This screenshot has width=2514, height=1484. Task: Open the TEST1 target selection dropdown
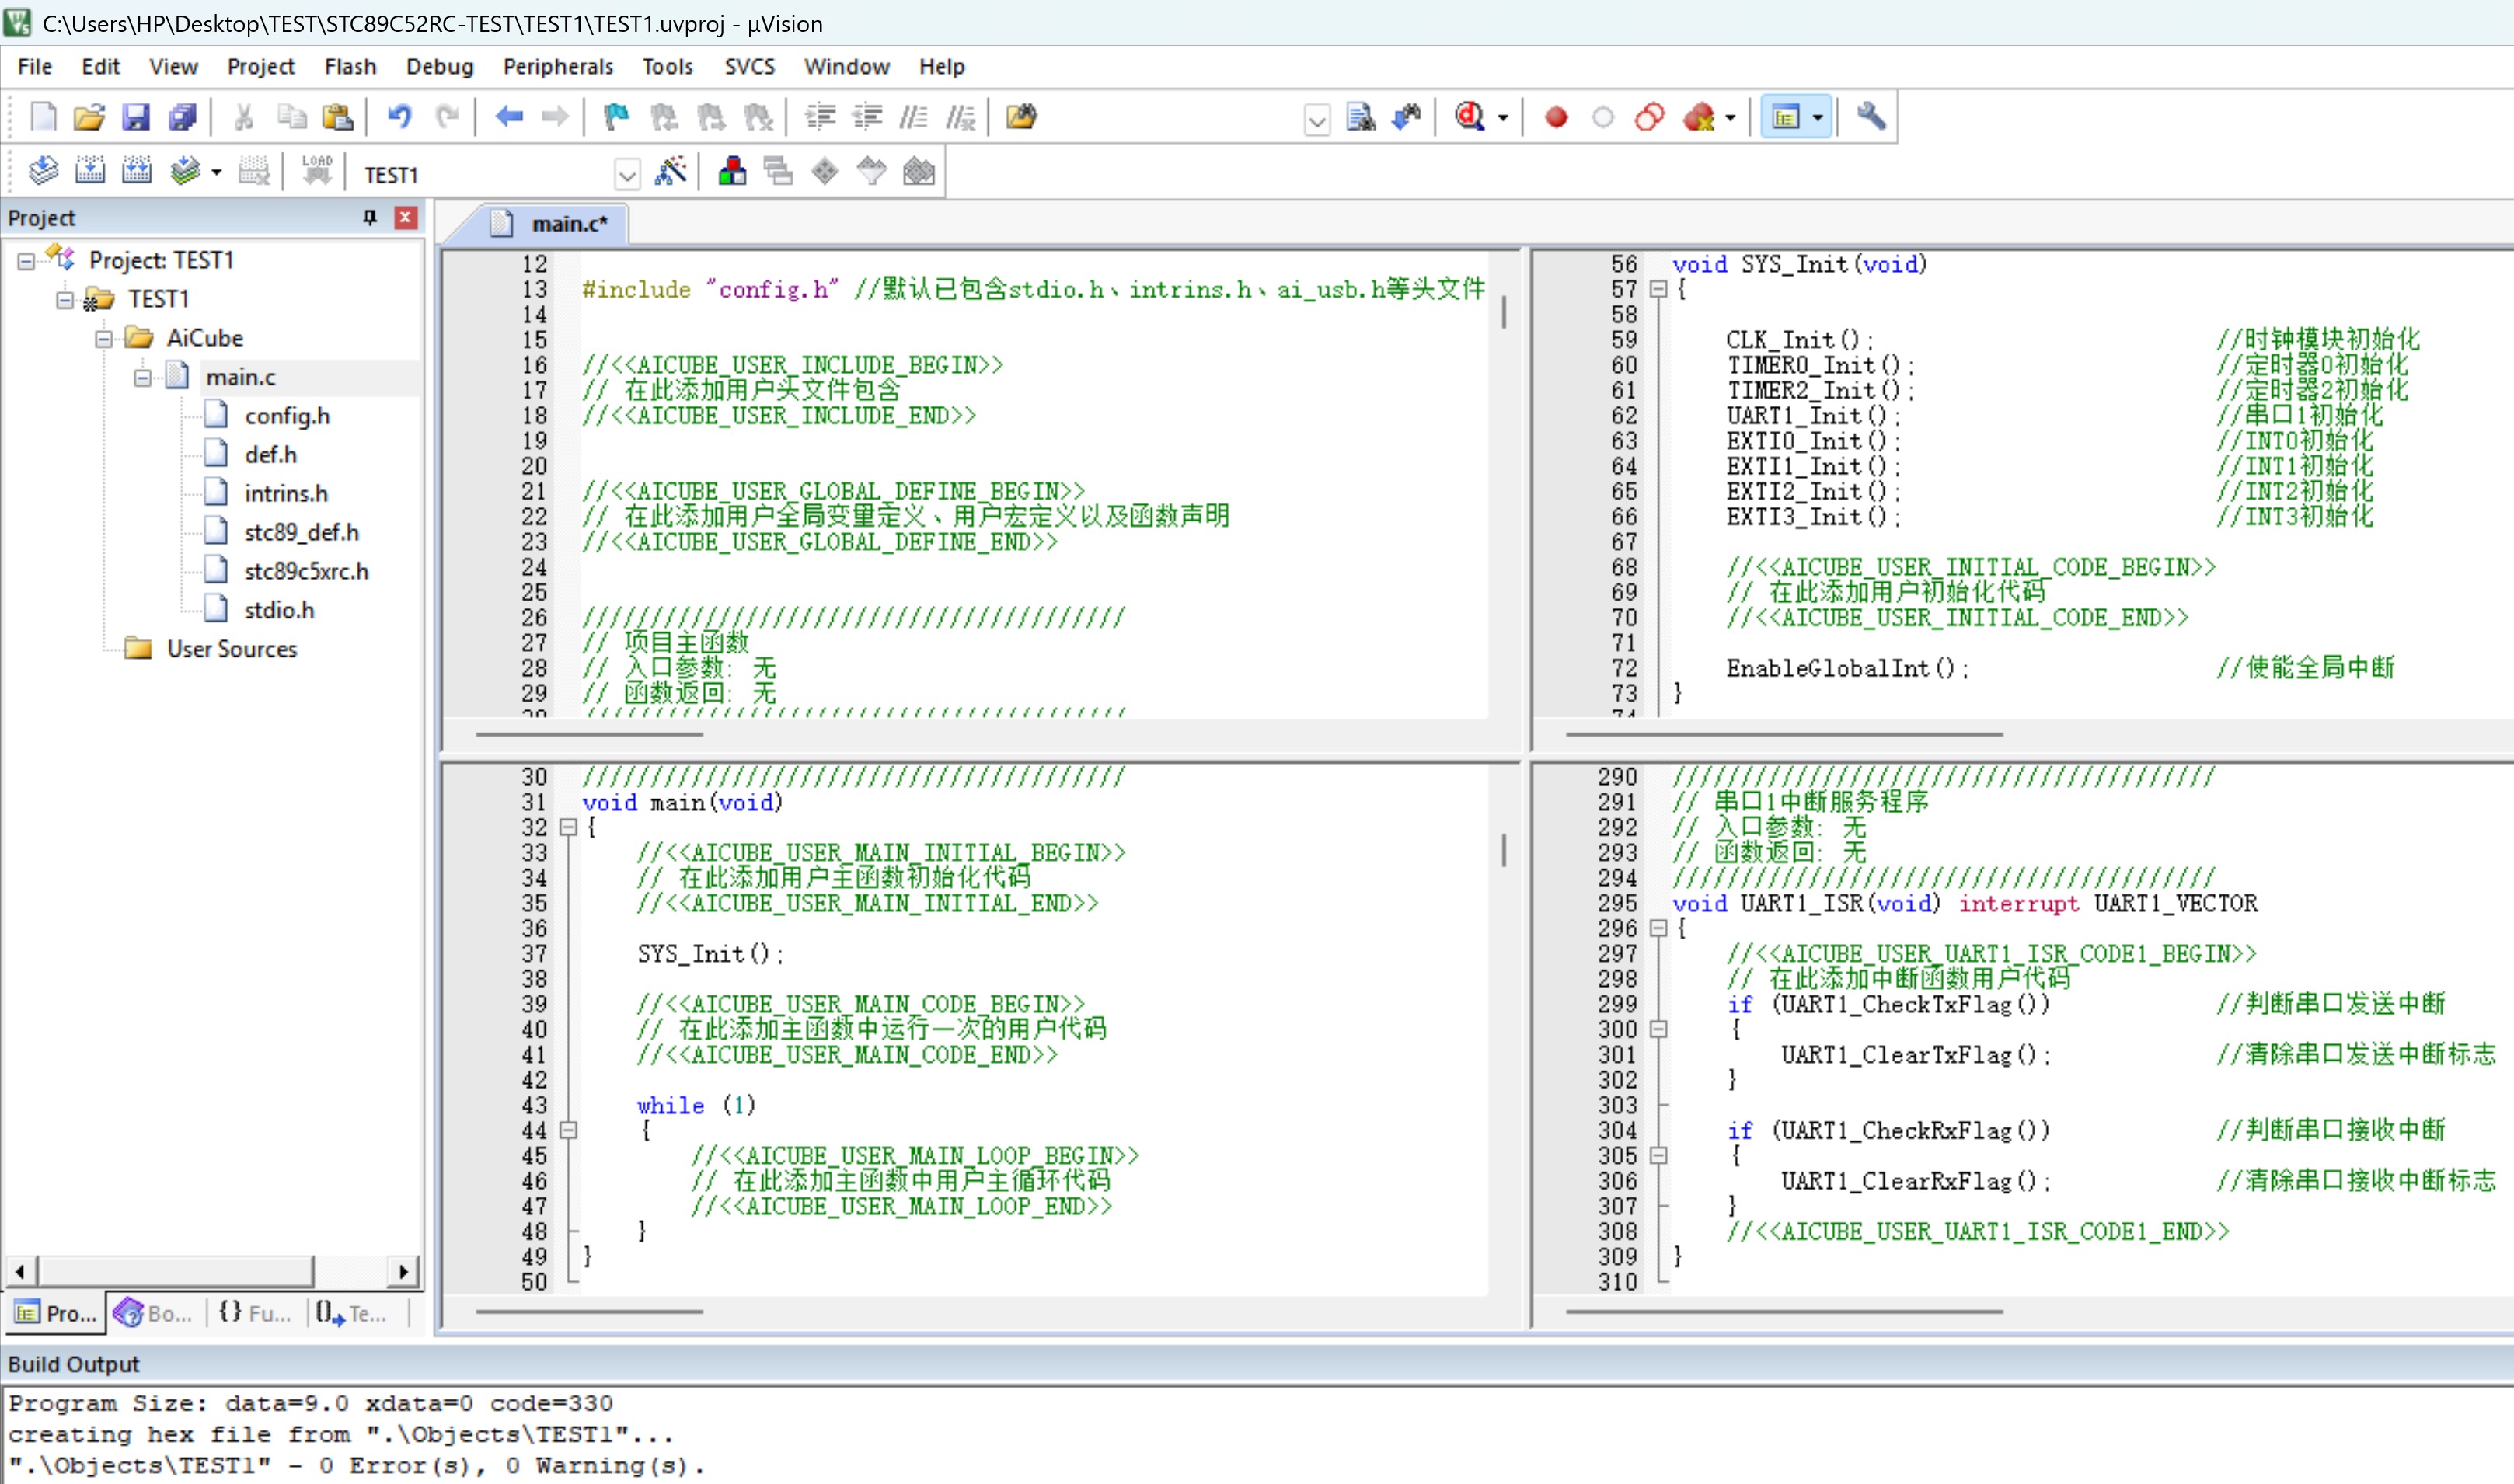pyautogui.click(x=627, y=175)
